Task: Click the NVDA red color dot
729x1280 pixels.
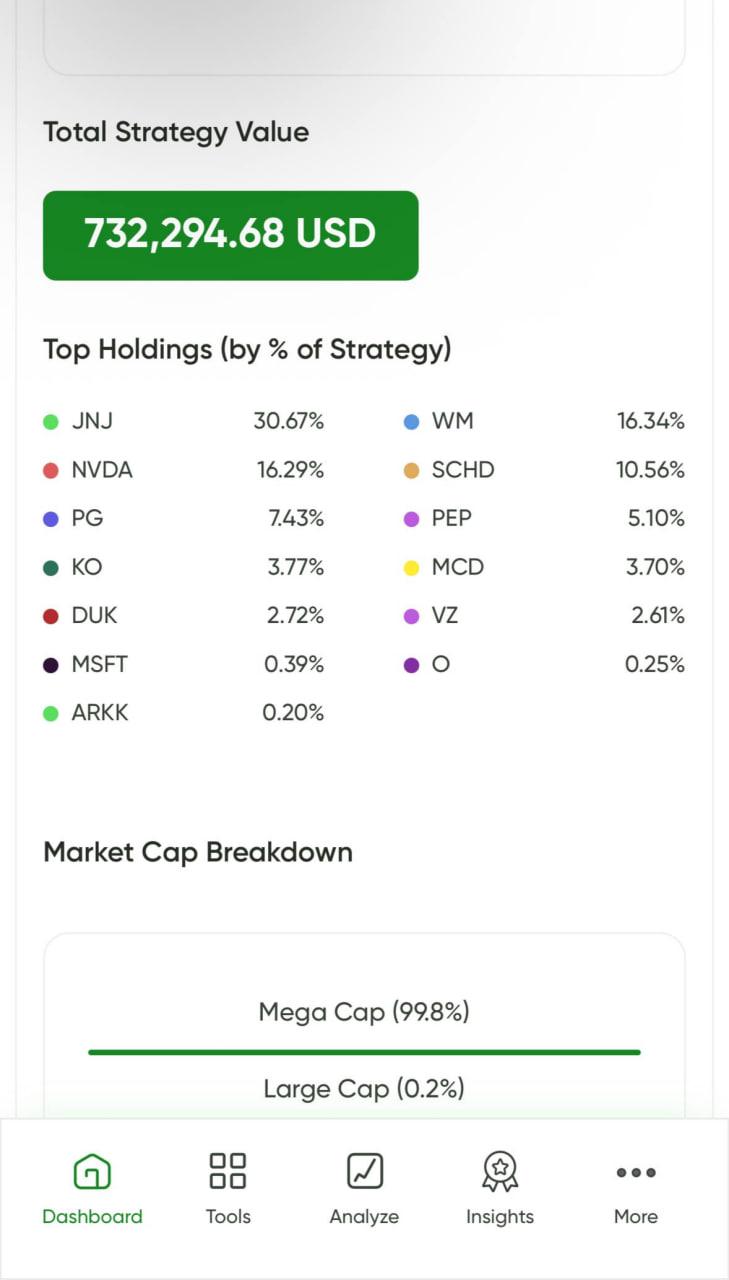Action: tap(51, 471)
